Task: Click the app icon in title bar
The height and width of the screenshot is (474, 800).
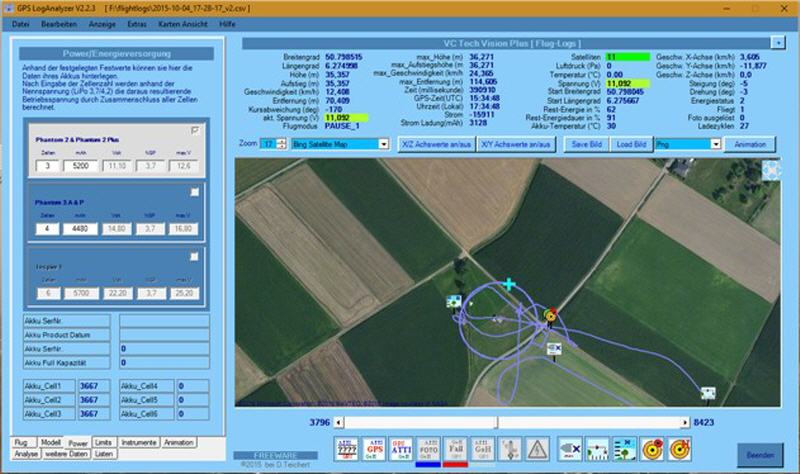Action: 9,9
